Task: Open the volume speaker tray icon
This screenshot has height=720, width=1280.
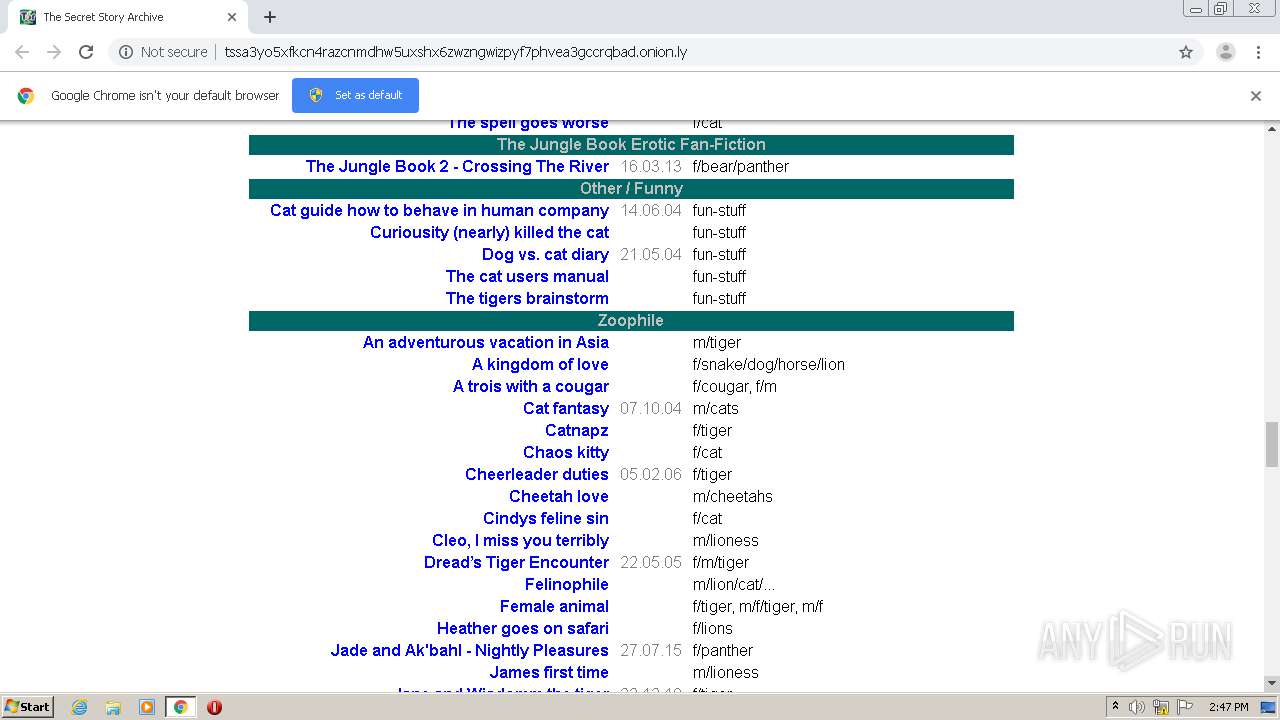Action: (x=1137, y=707)
